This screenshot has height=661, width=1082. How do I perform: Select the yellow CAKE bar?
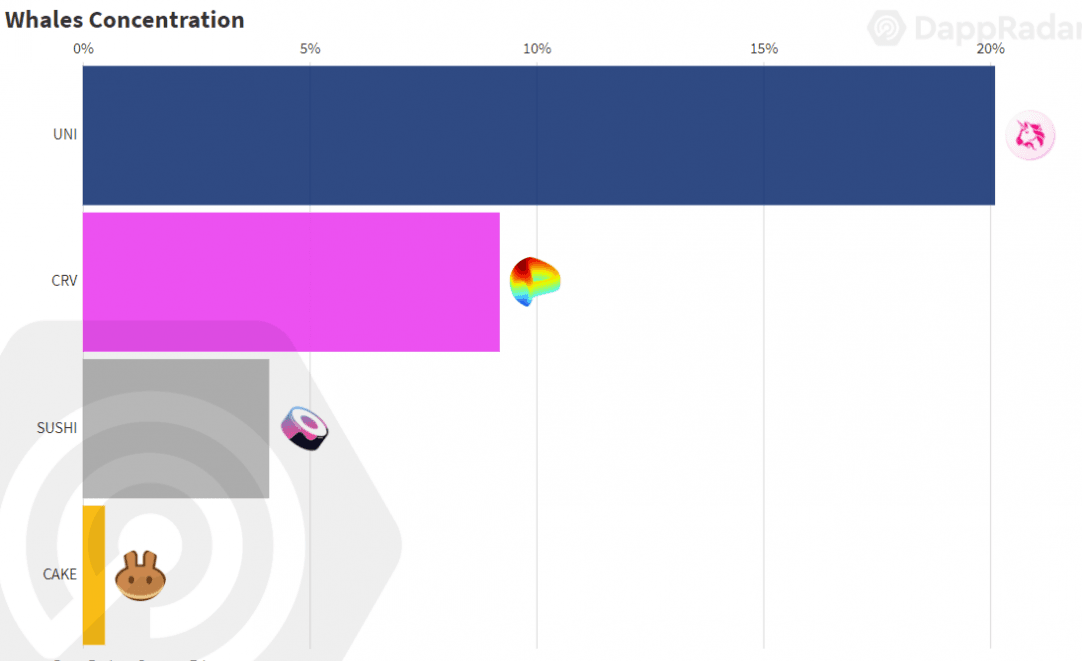[93, 575]
